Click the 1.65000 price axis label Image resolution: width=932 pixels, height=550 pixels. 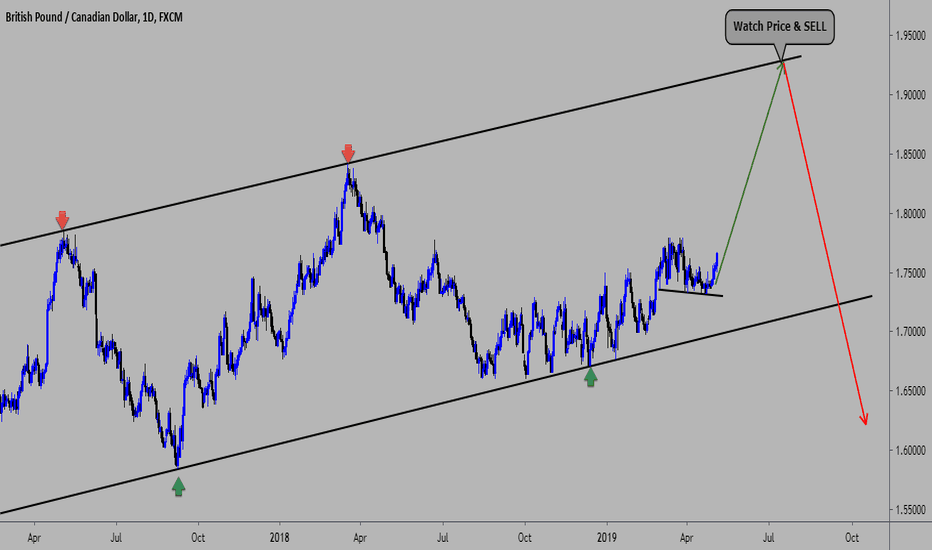coord(910,391)
